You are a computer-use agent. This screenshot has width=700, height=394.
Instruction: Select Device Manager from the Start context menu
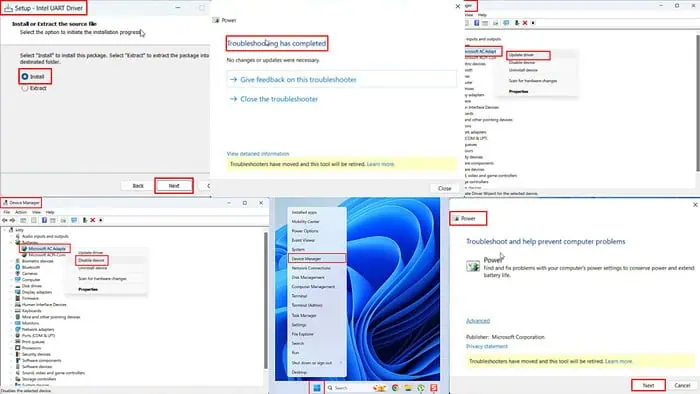click(317, 258)
